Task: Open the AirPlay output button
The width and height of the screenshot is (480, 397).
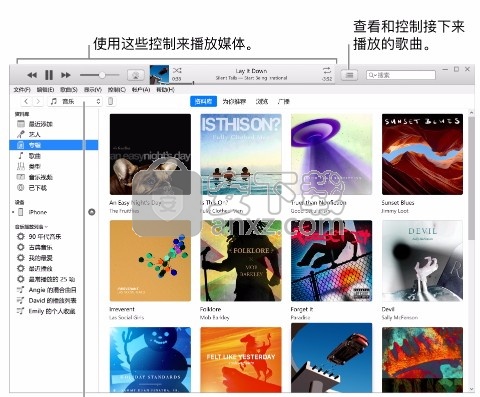Action: (x=136, y=75)
